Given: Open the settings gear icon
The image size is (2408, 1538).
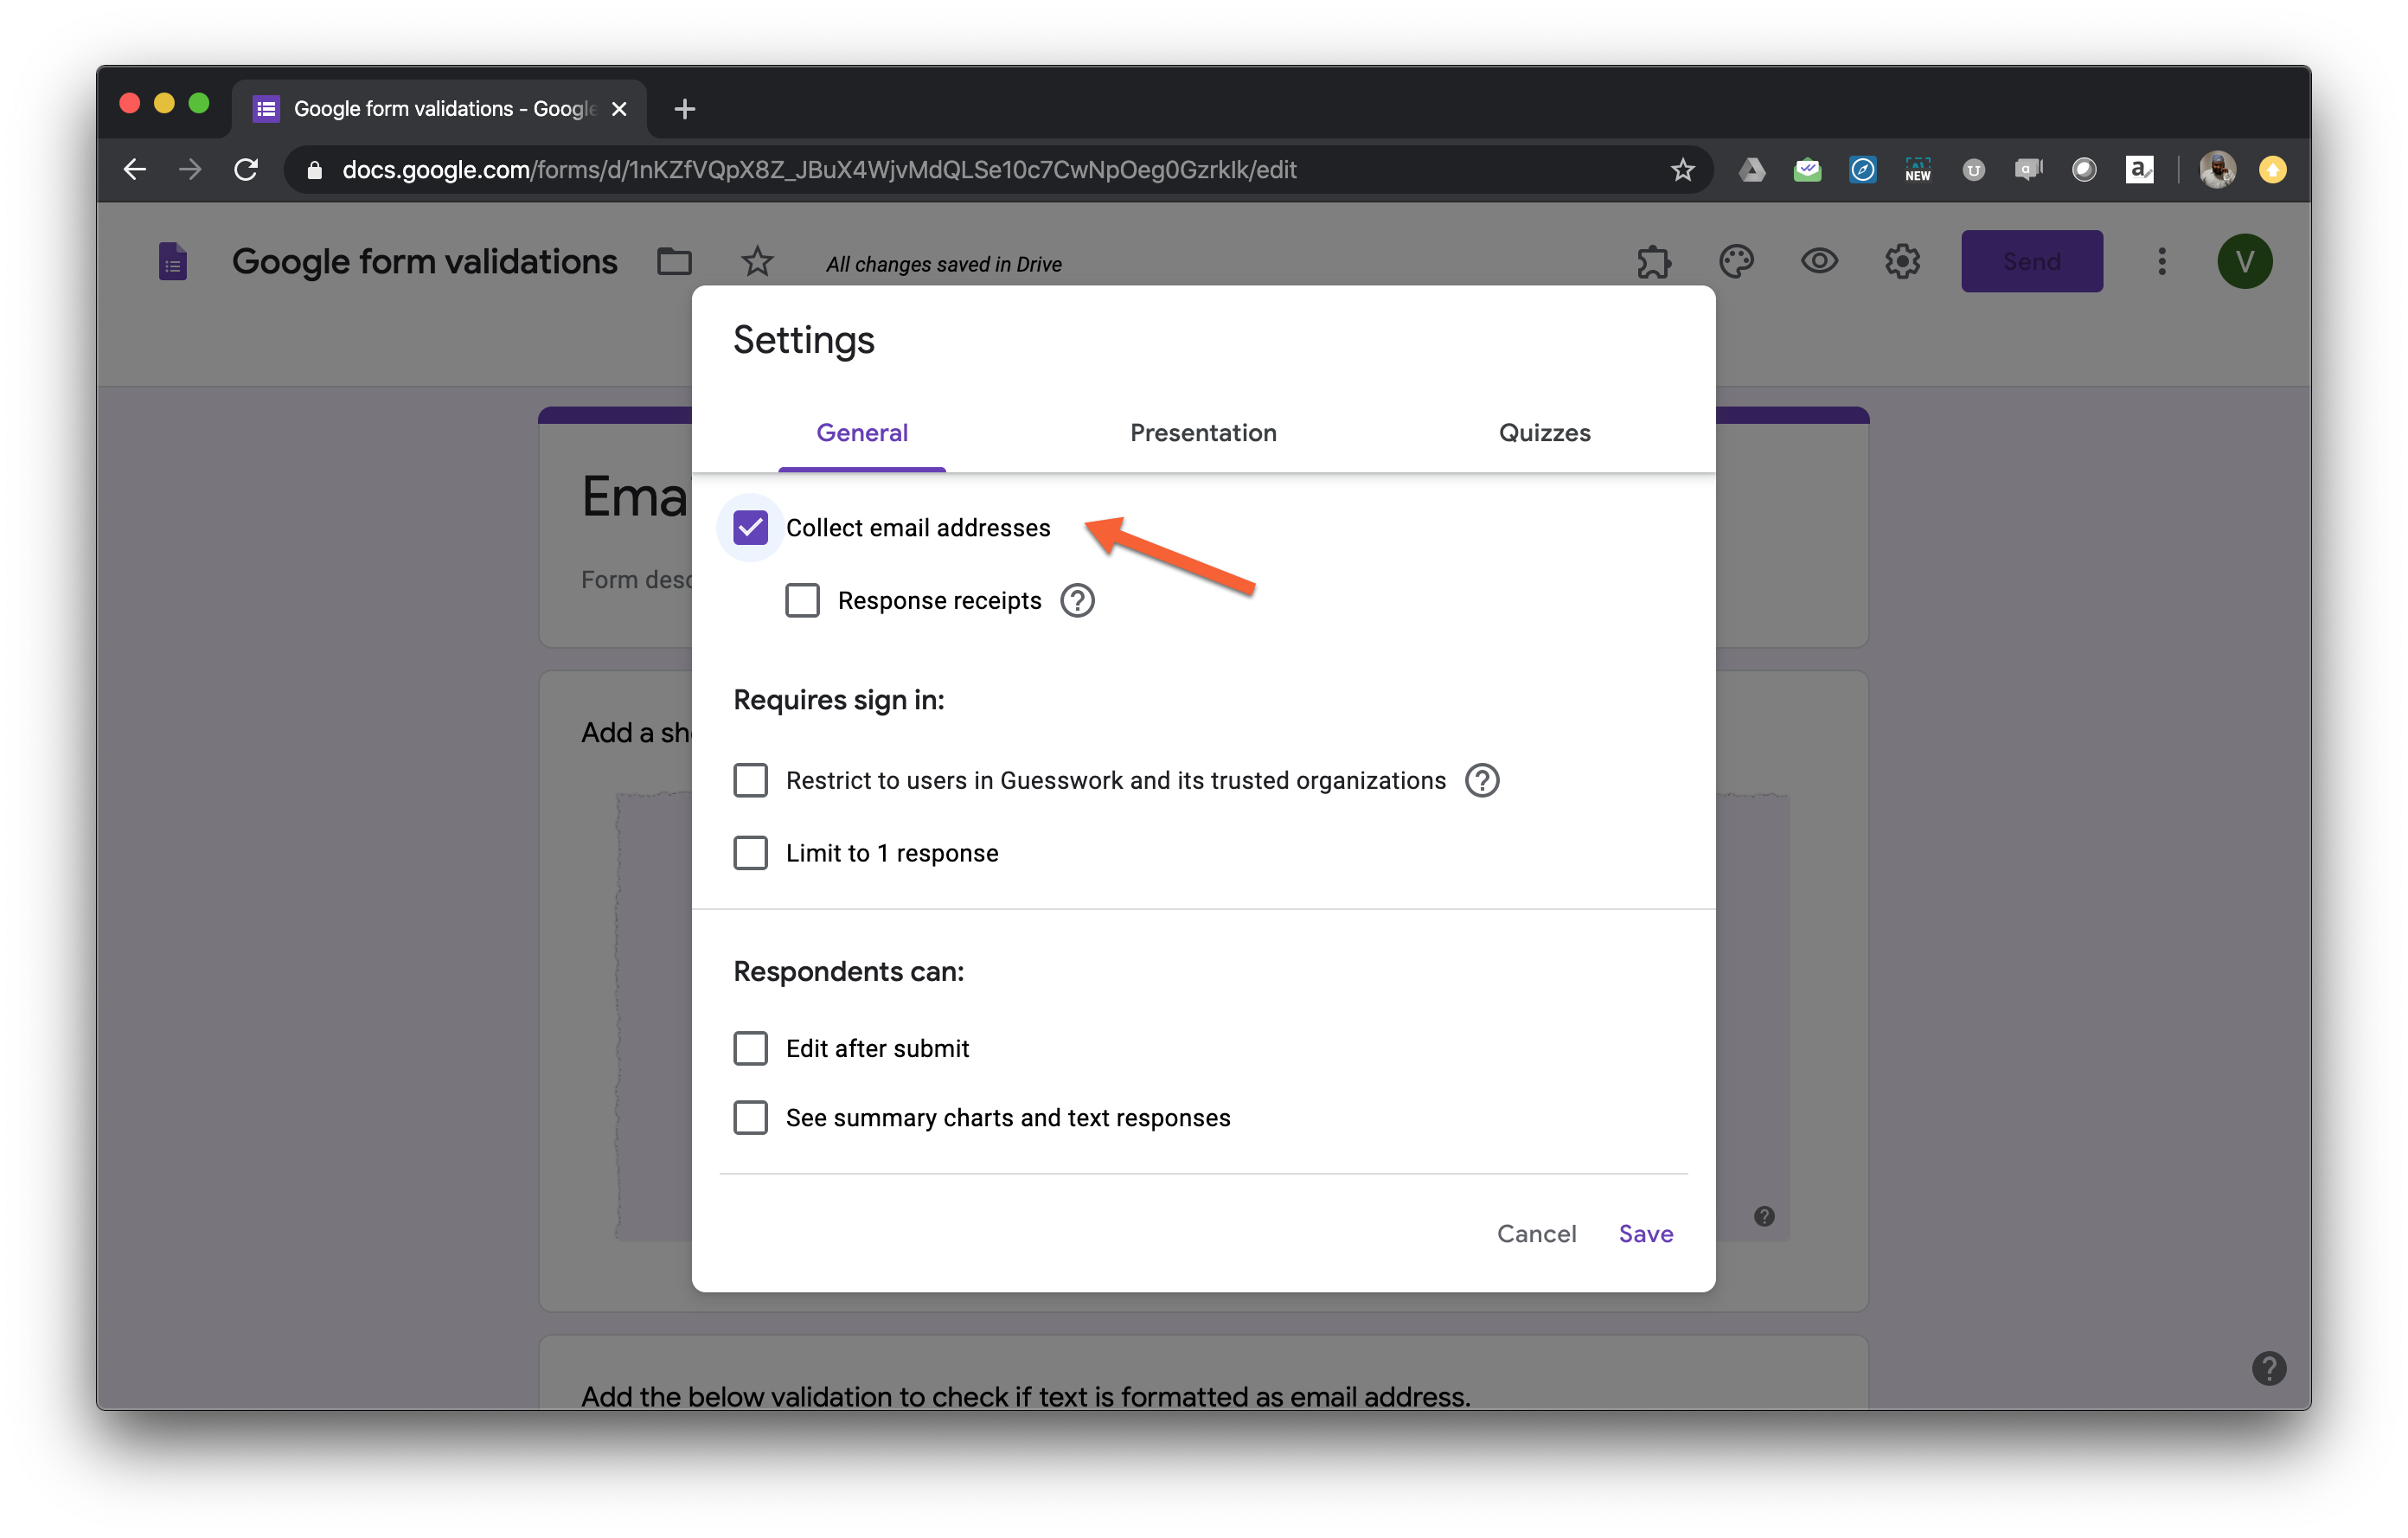Looking at the screenshot, I should pyautogui.click(x=1902, y=262).
